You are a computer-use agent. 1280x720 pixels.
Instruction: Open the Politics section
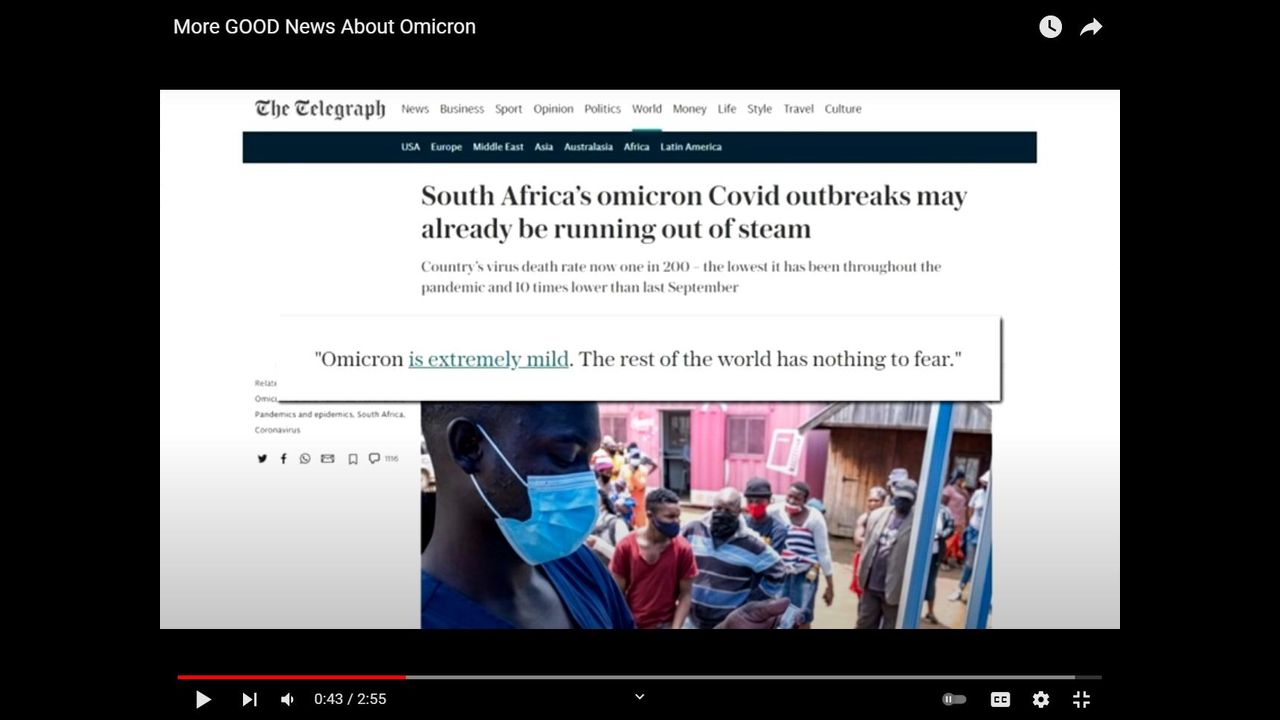coord(602,109)
